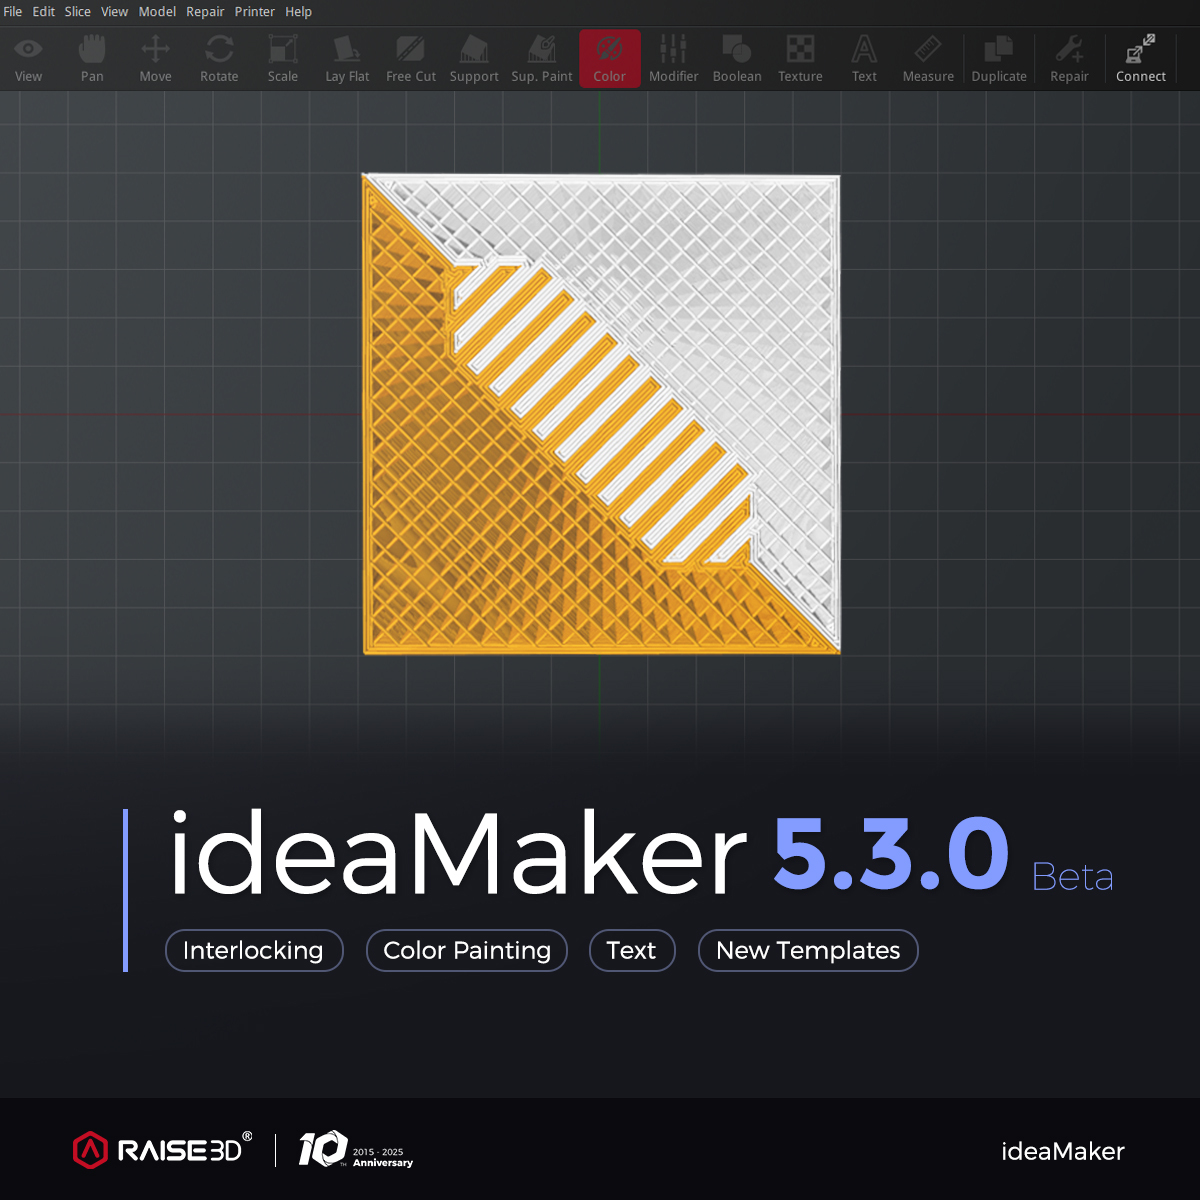Select the Rotate tool
This screenshot has height=1200, width=1200.
219,59
